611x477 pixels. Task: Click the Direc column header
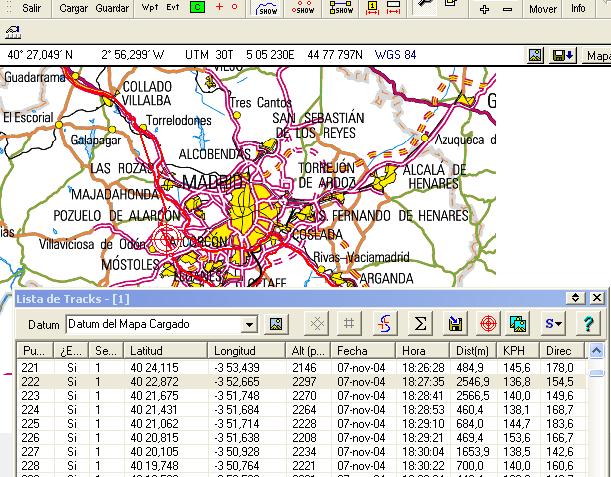point(562,351)
